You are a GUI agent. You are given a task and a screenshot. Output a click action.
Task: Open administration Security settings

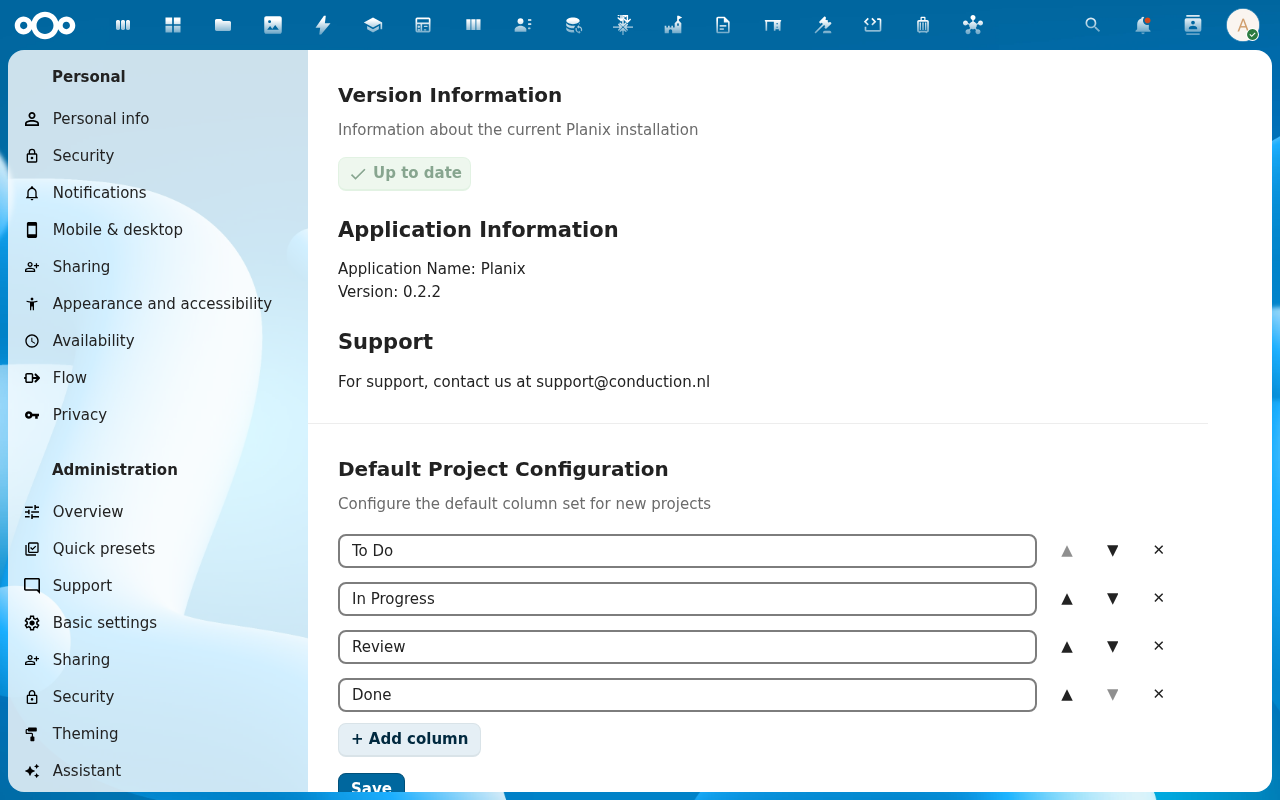pyautogui.click(x=158, y=697)
